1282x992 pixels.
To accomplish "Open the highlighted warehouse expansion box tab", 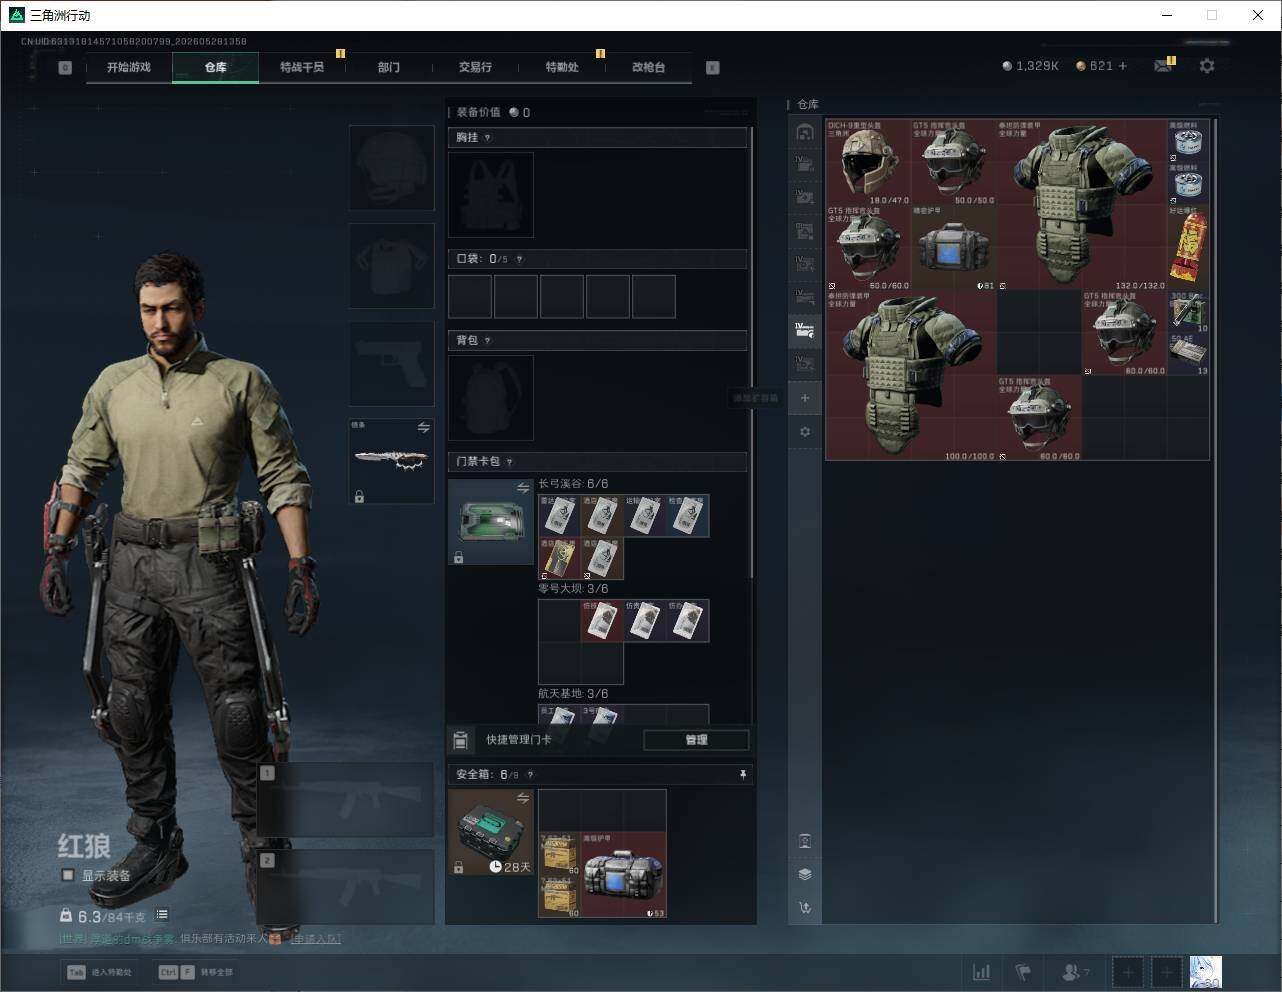I will (x=805, y=331).
